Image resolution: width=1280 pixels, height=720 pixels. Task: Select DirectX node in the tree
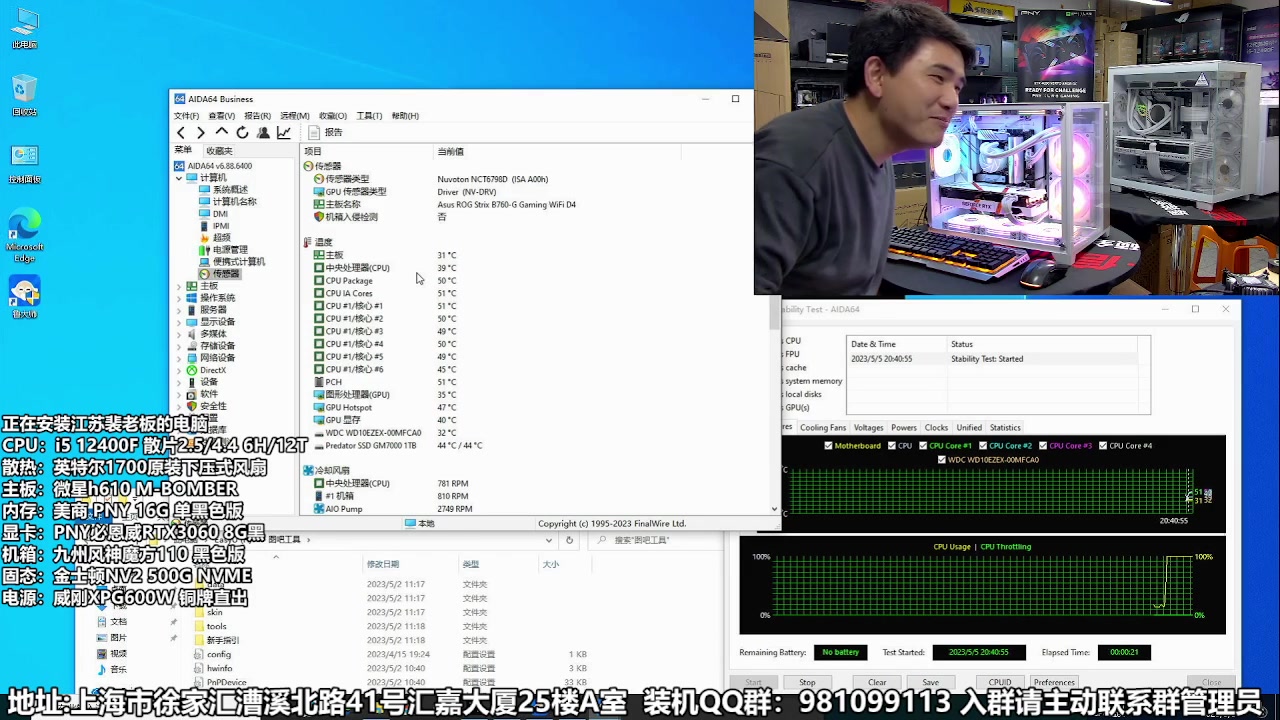click(206, 370)
